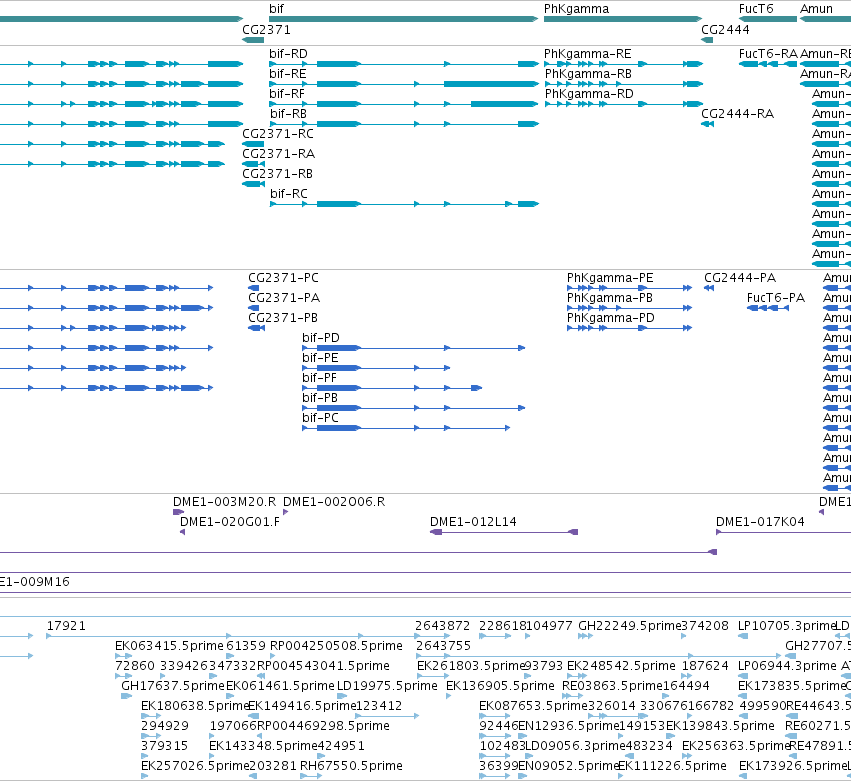Click CG2371-RB transcript label

277,174
